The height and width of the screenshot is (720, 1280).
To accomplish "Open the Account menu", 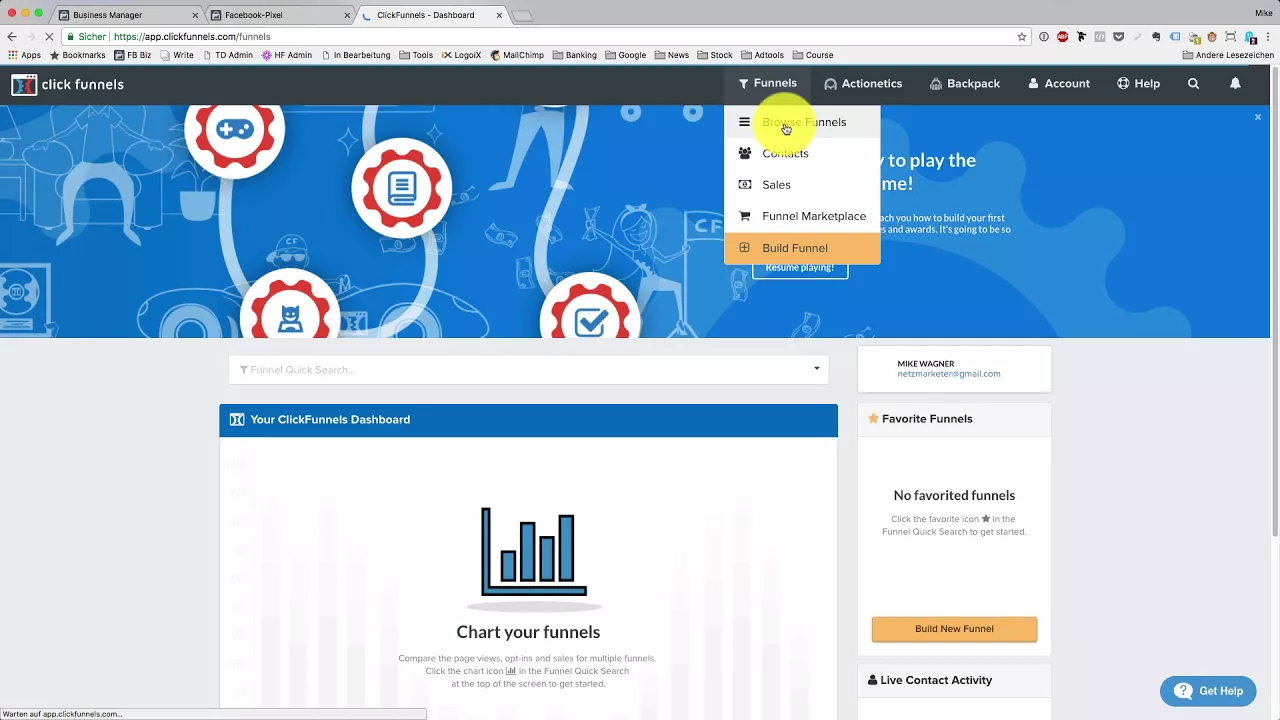I will click(1059, 84).
